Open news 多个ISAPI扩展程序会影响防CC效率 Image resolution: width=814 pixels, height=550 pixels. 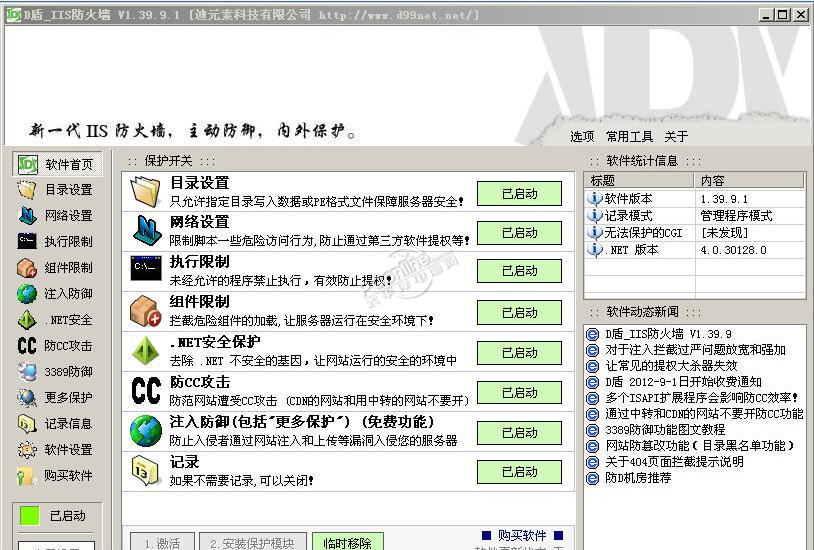(702, 398)
